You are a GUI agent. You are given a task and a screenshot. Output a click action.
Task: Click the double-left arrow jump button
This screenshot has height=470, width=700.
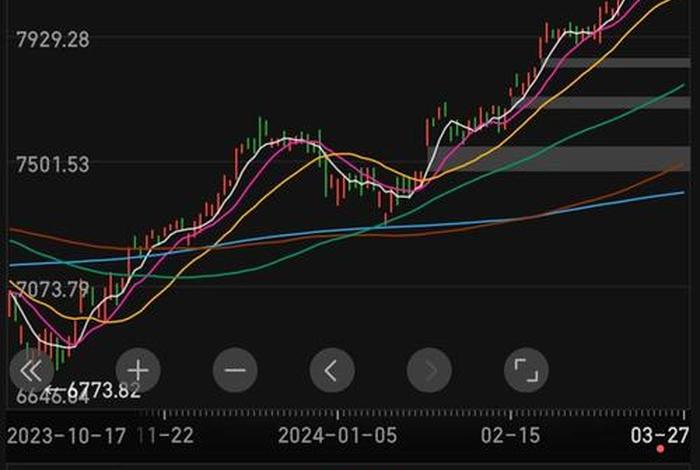[x=30, y=371]
